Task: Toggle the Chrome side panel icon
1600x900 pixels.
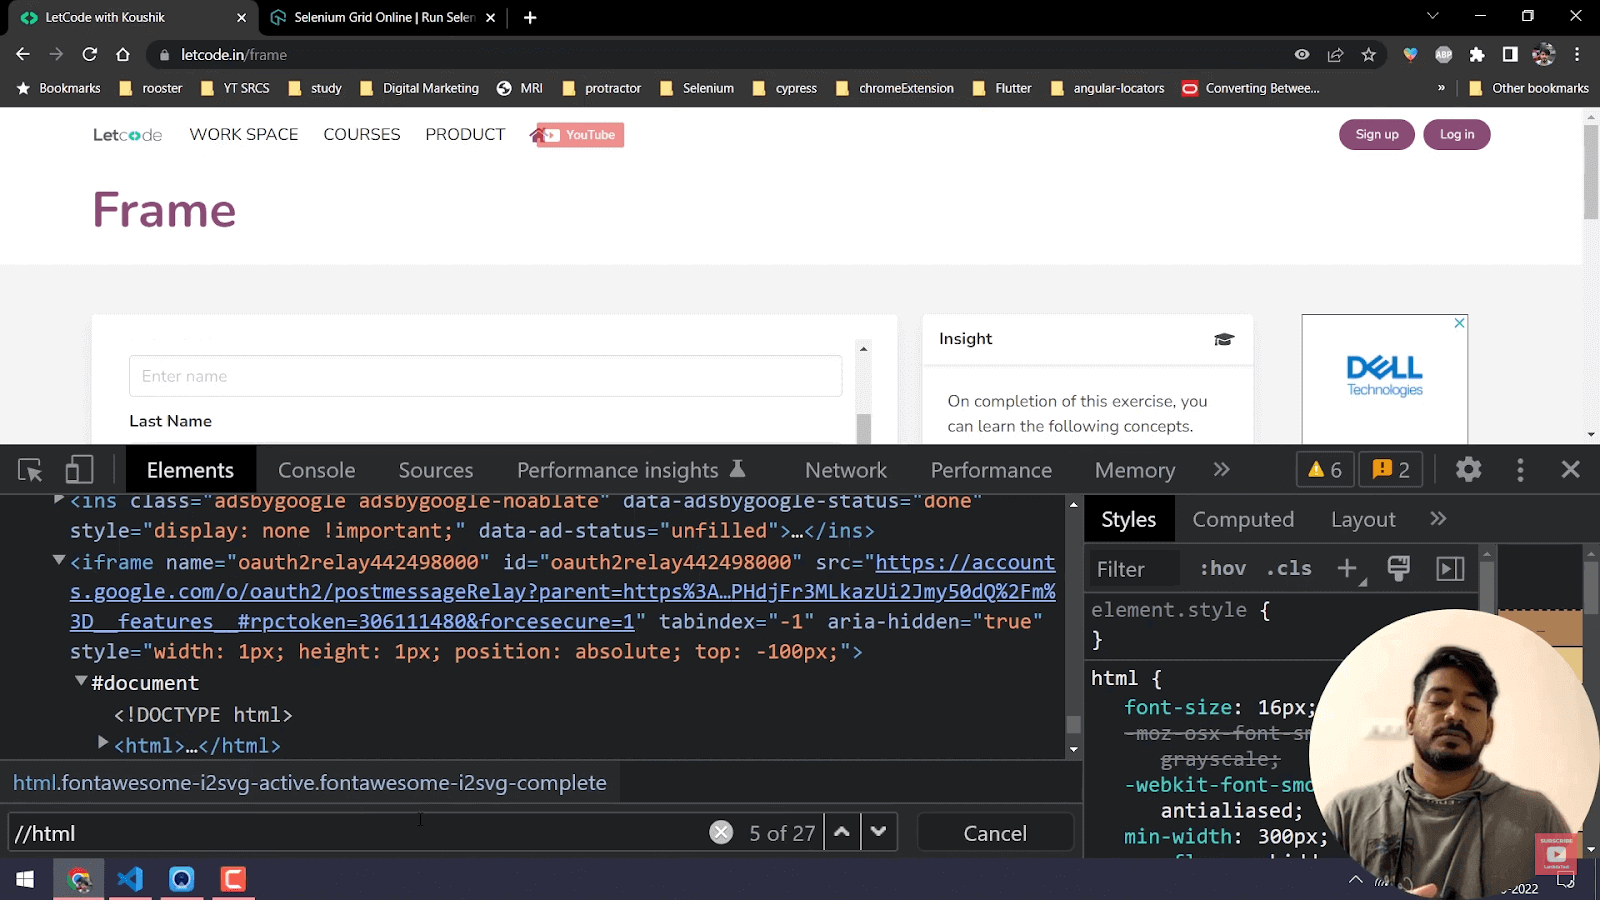Action: 1510,54
